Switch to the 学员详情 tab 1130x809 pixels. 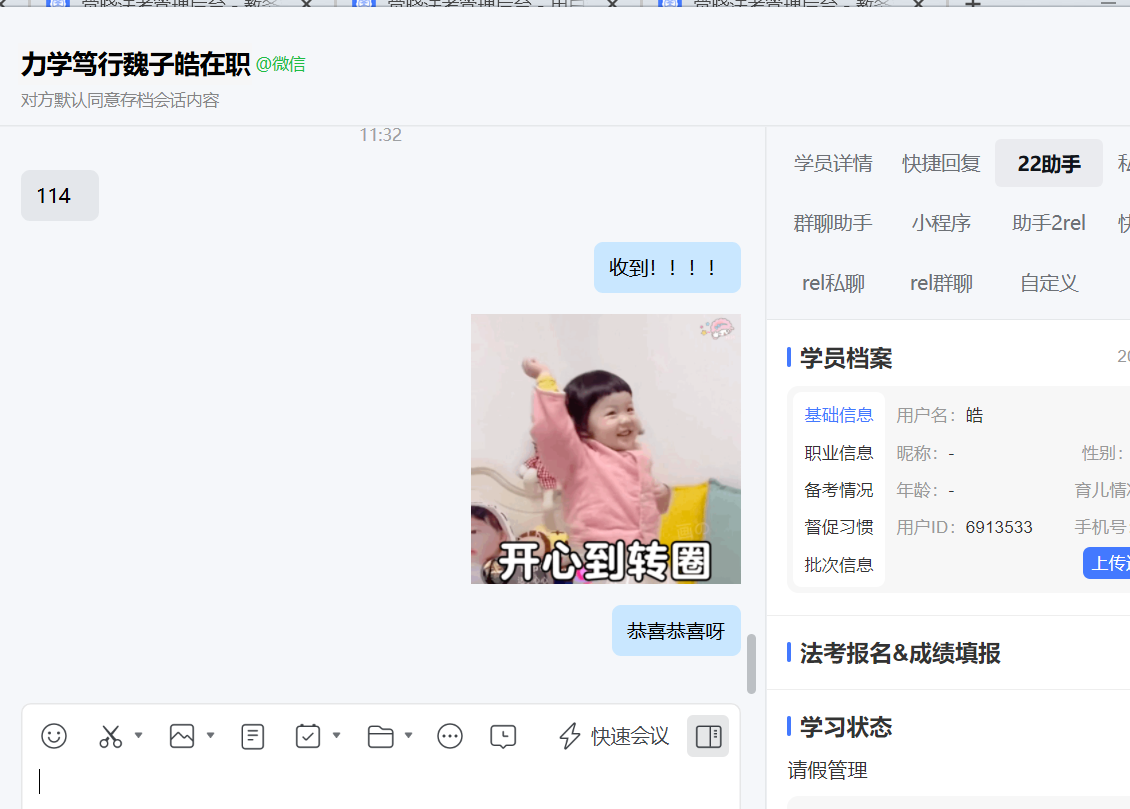[833, 164]
